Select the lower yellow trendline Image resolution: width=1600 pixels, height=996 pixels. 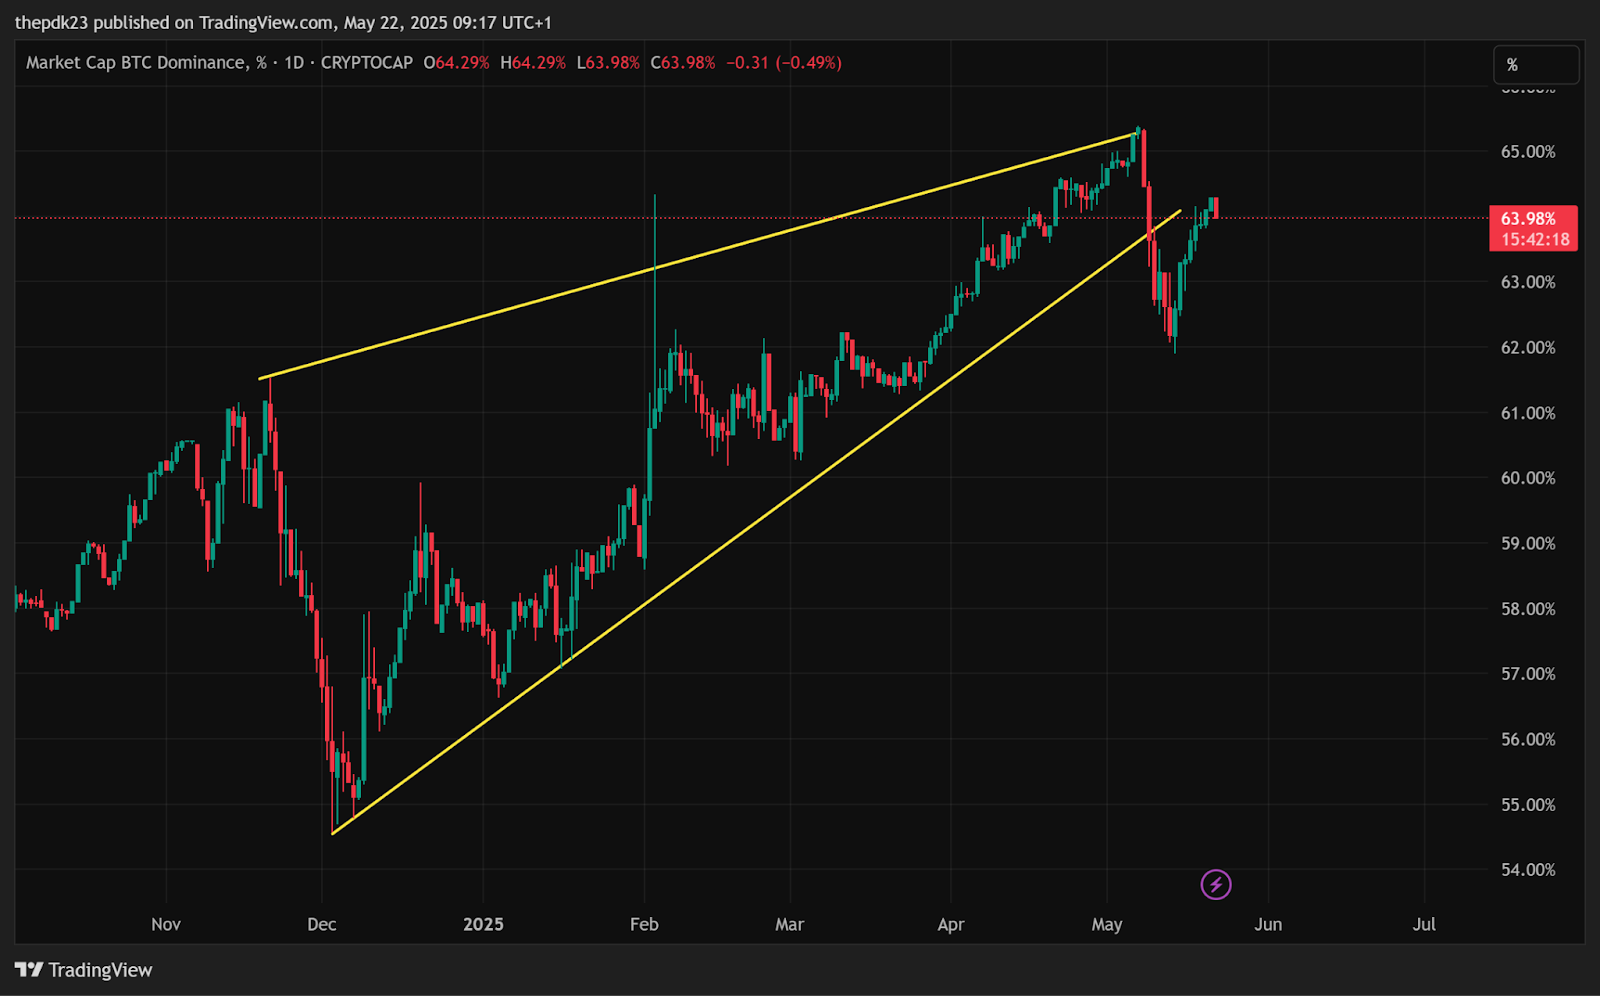coord(756,522)
